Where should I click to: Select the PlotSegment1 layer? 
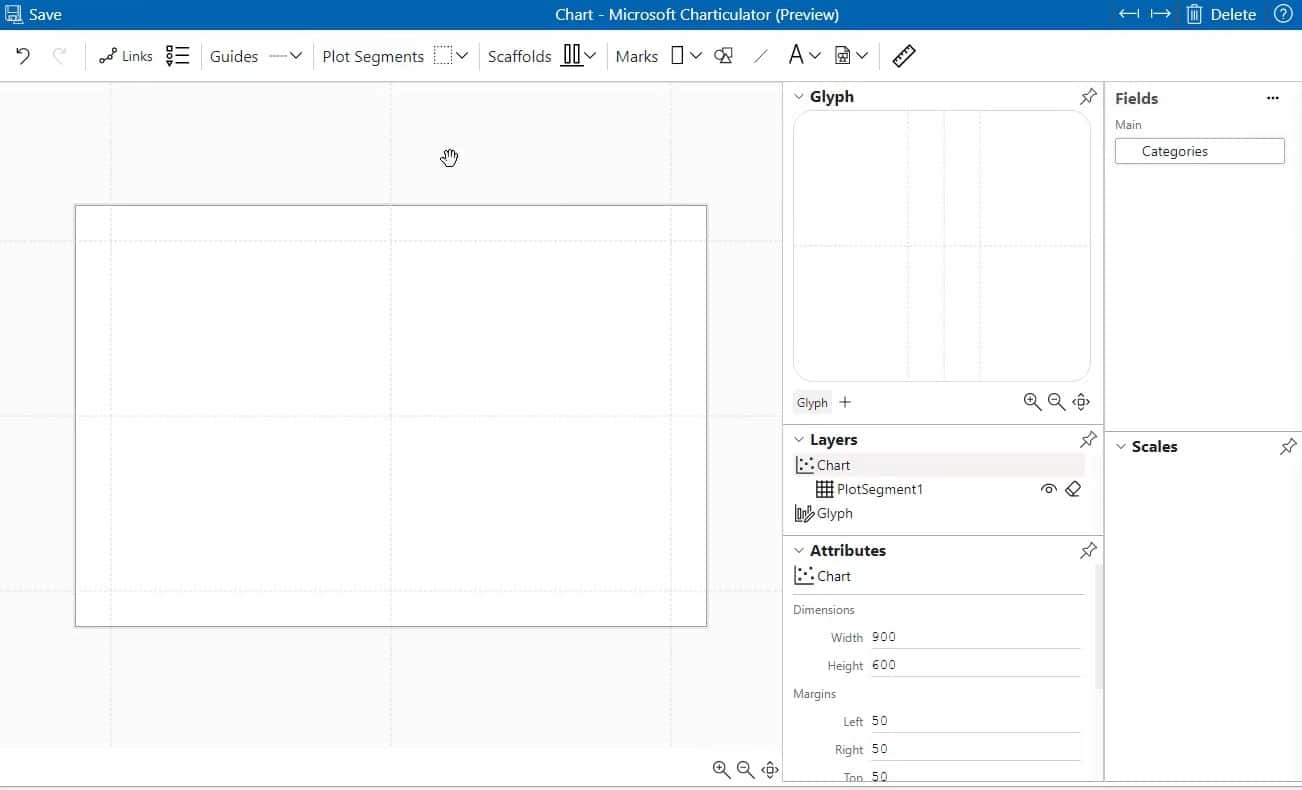(x=938, y=489)
